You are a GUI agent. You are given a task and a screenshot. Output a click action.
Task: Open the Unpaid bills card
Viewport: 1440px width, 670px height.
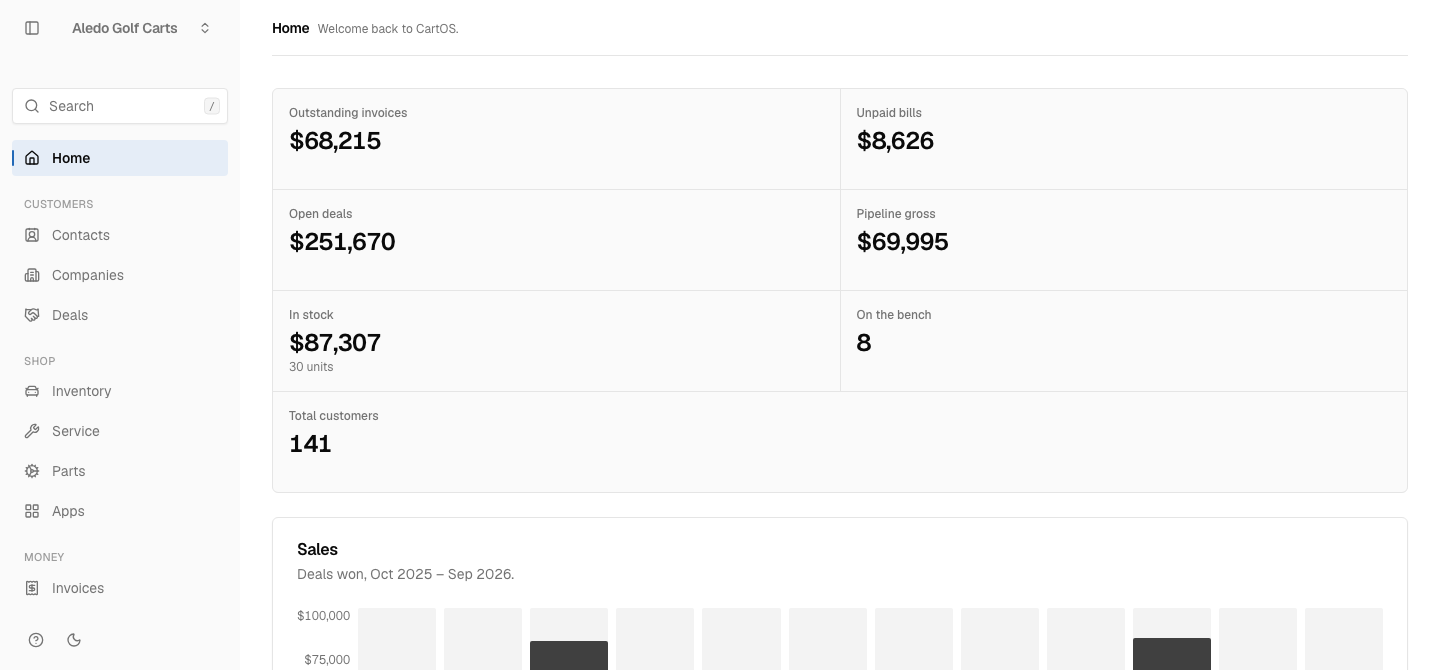pos(1124,139)
